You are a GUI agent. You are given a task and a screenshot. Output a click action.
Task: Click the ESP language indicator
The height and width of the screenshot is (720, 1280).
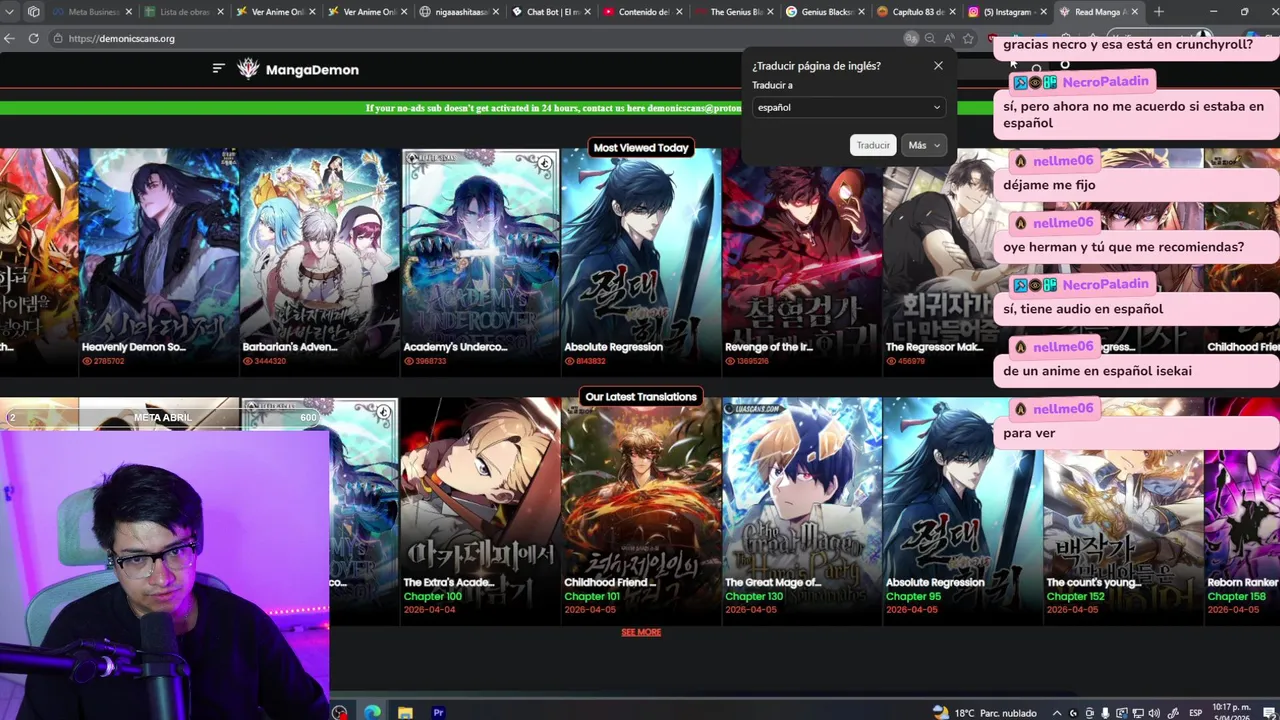(1196, 713)
